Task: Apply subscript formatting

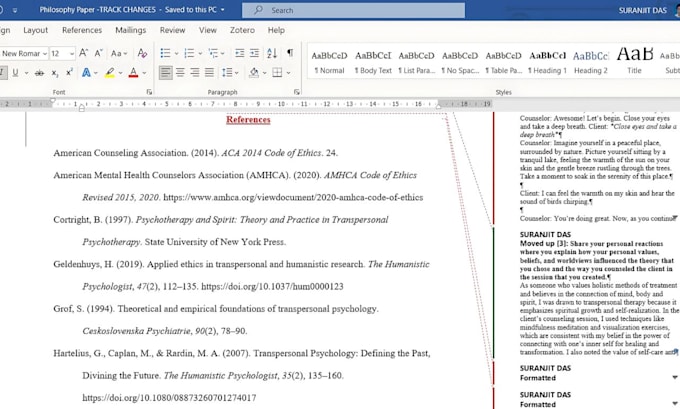Action: [55, 73]
